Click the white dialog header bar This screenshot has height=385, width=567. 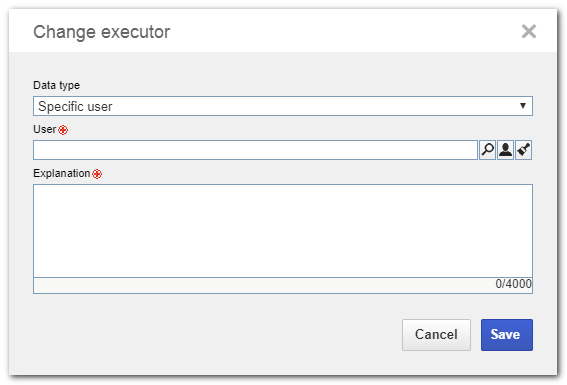[x=283, y=31]
